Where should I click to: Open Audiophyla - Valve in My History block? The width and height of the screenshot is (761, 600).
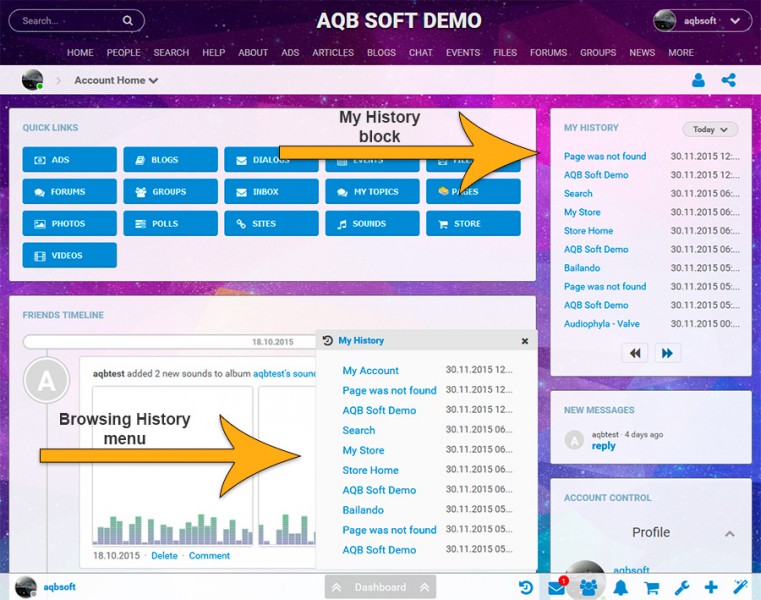[x=601, y=324]
